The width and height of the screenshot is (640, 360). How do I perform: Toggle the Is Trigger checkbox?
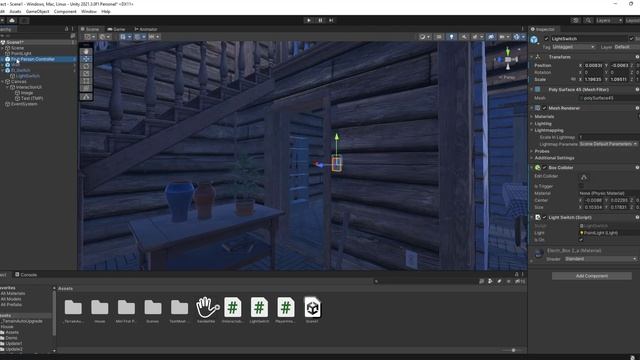pyautogui.click(x=581, y=186)
